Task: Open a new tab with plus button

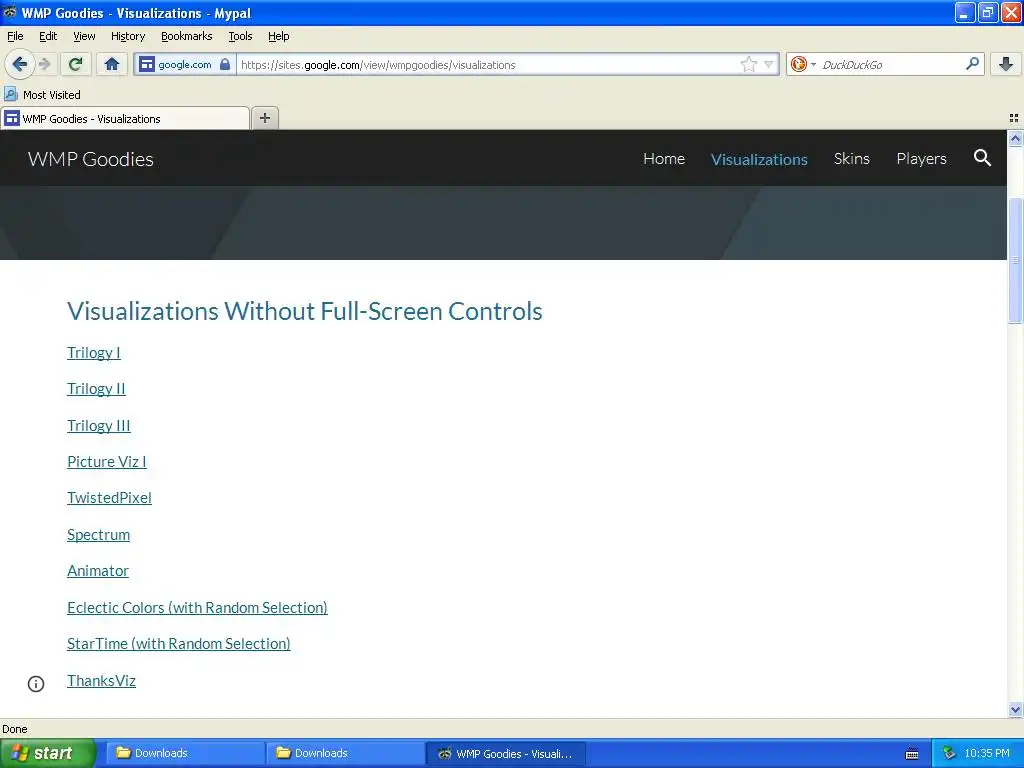Action: (265, 118)
